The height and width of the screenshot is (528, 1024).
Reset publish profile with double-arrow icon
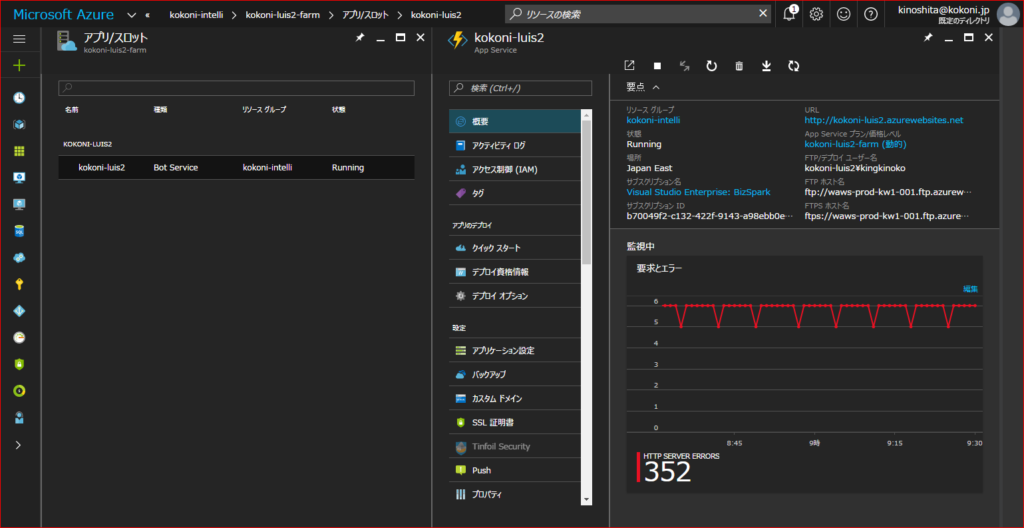[x=793, y=65]
